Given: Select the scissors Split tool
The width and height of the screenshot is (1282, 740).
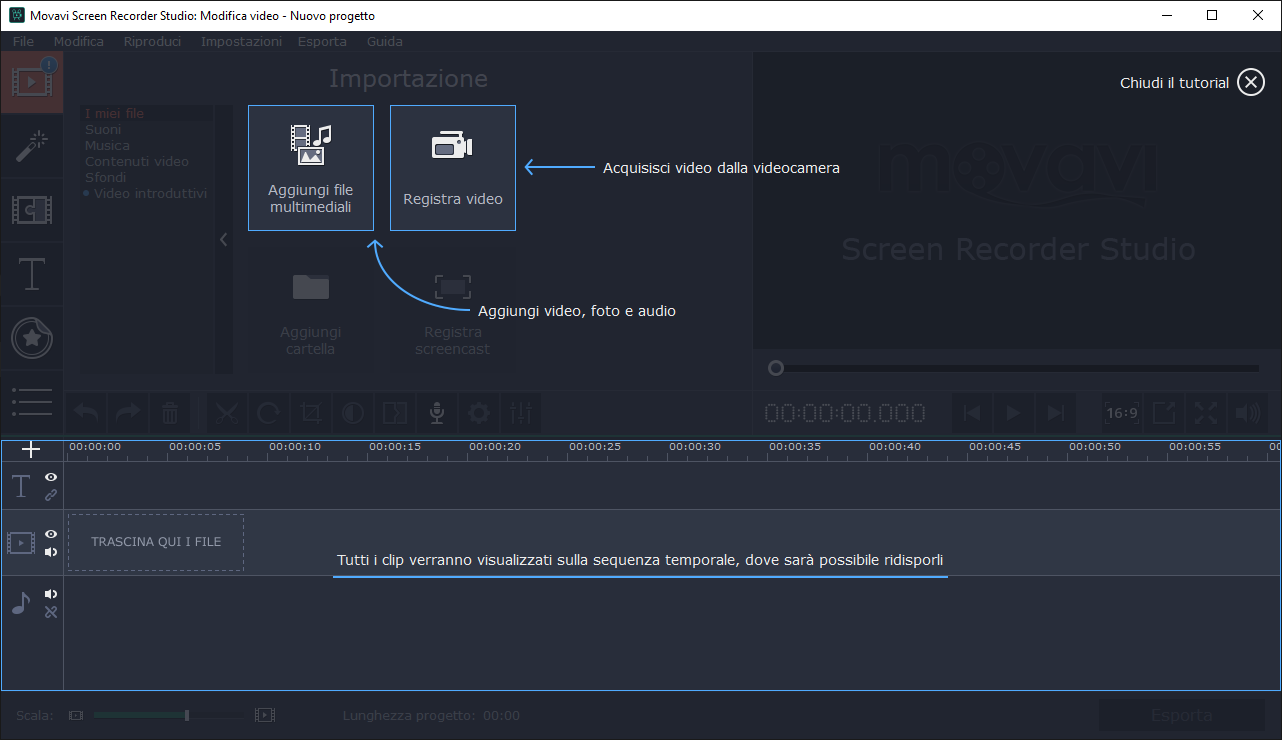Looking at the screenshot, I should tap(227, 412).
